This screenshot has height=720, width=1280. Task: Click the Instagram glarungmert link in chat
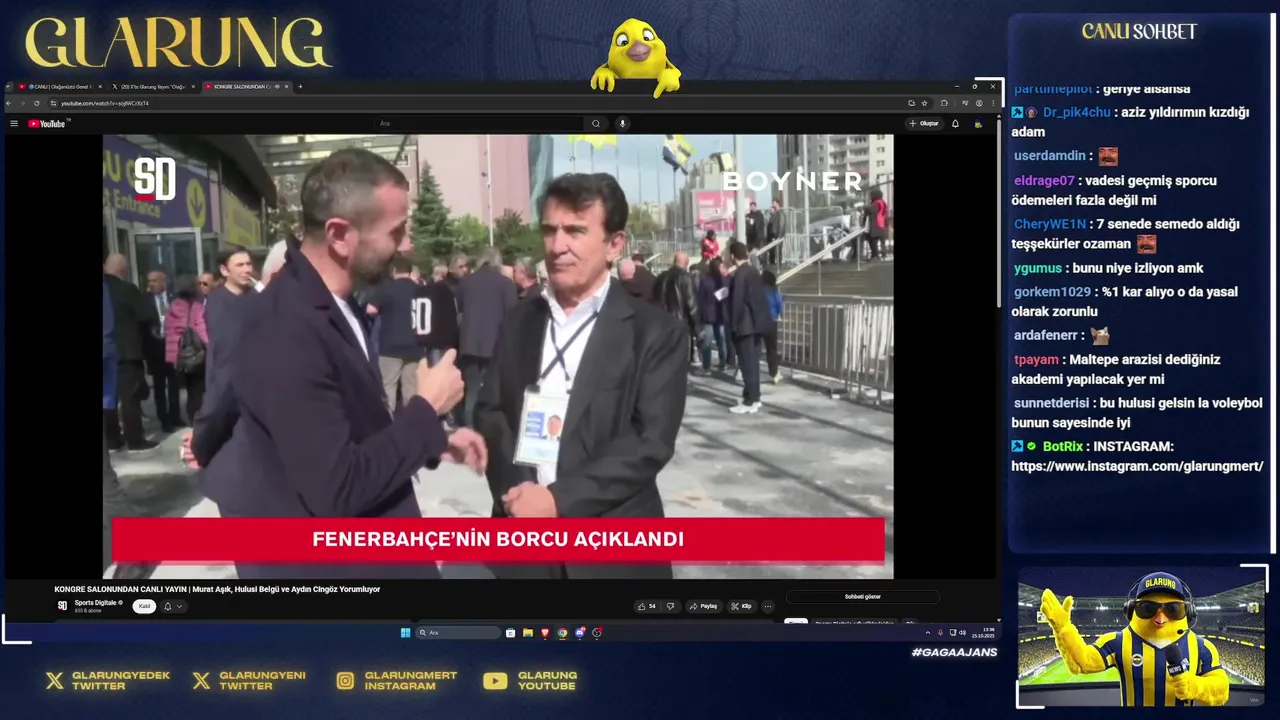pos(1137,466)
